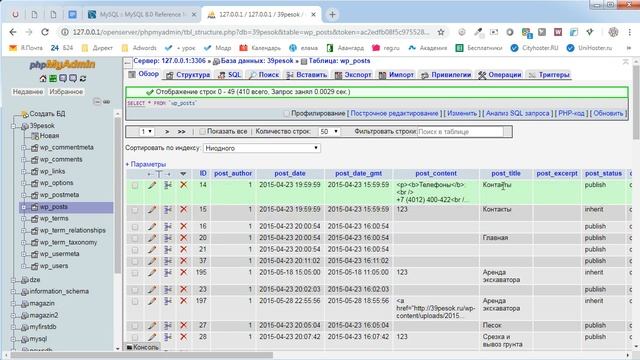The height and width of the screenshot is (360, 640).
Task: Open new browser tab
Action: tap(332, 14)
